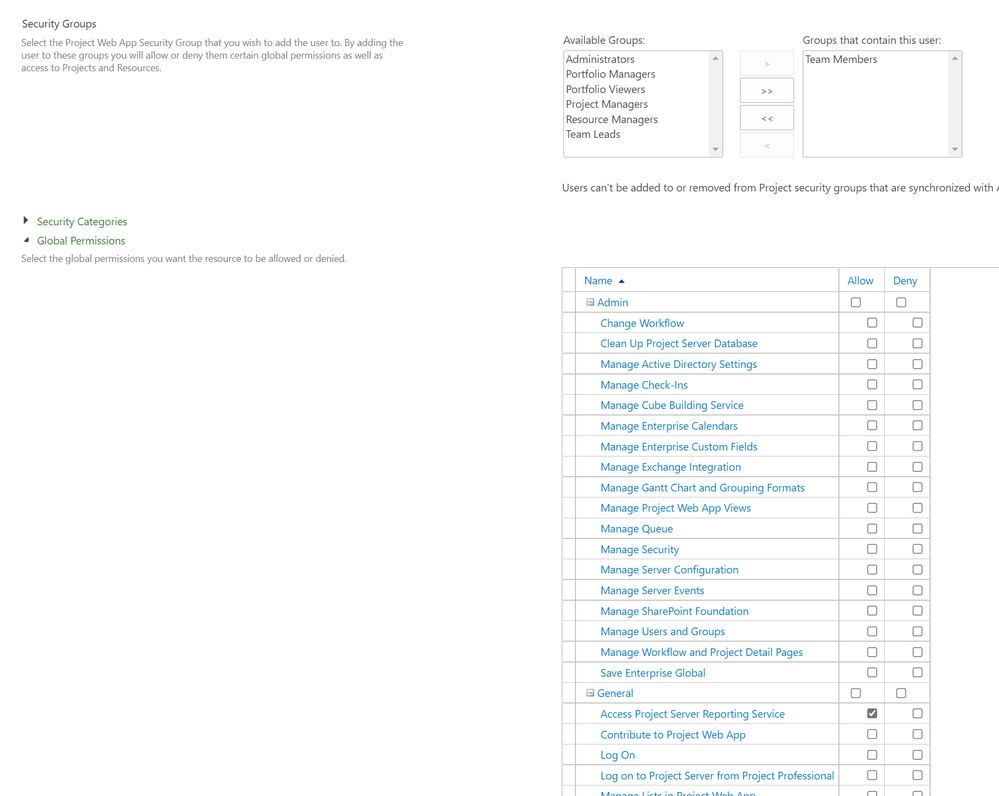
Task: Open the Change Workflow permission link
Action: coord(642,323)
